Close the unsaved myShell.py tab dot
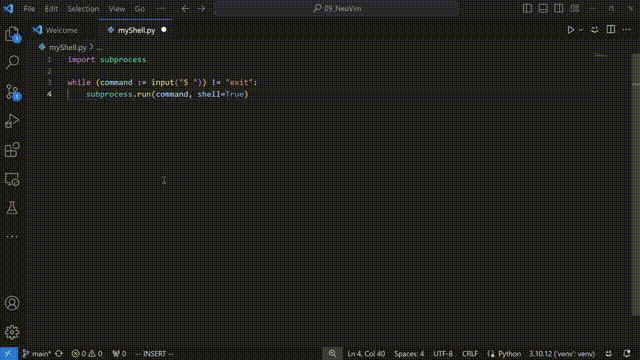Screen dimensions: 640x360 coord(164,30)
